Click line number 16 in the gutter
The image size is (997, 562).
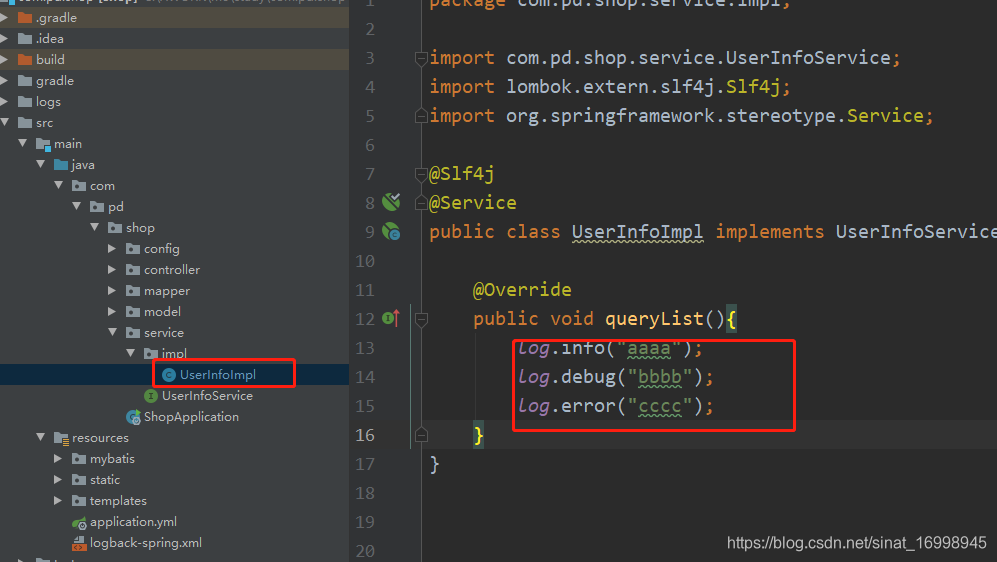point(365,435)
